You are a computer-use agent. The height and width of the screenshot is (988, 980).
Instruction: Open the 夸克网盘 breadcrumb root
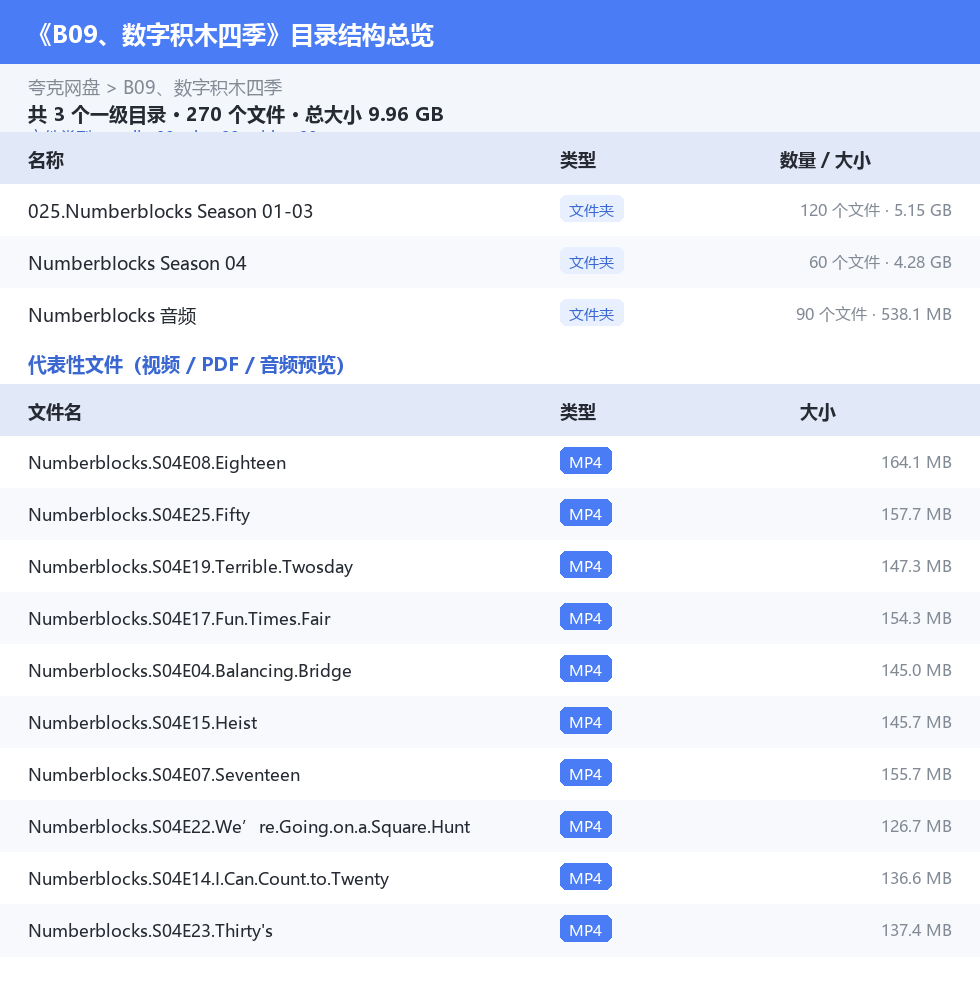[x=64, y=87]
